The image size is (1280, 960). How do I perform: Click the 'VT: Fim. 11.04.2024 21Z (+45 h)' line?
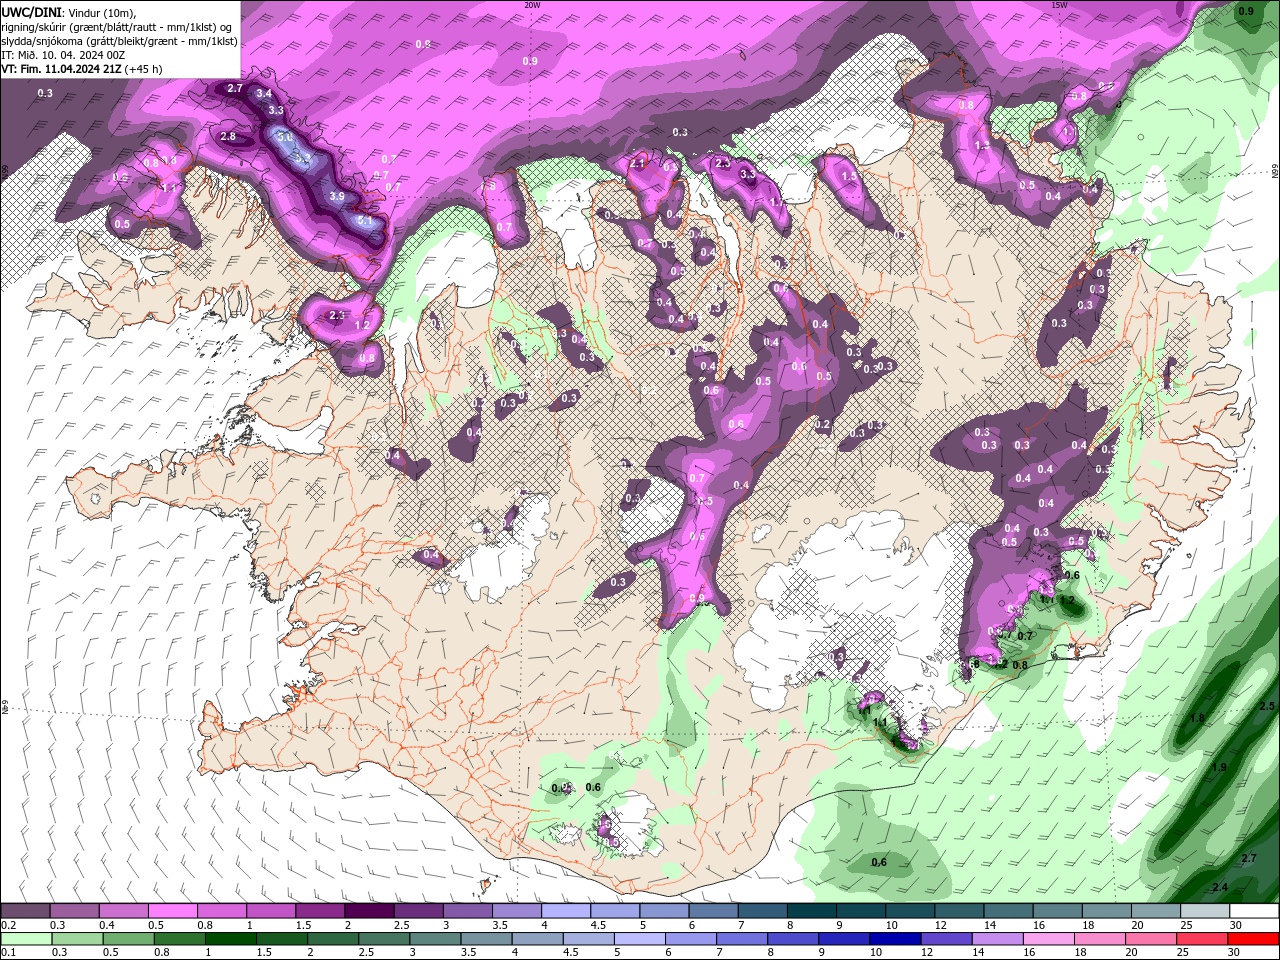82,69
